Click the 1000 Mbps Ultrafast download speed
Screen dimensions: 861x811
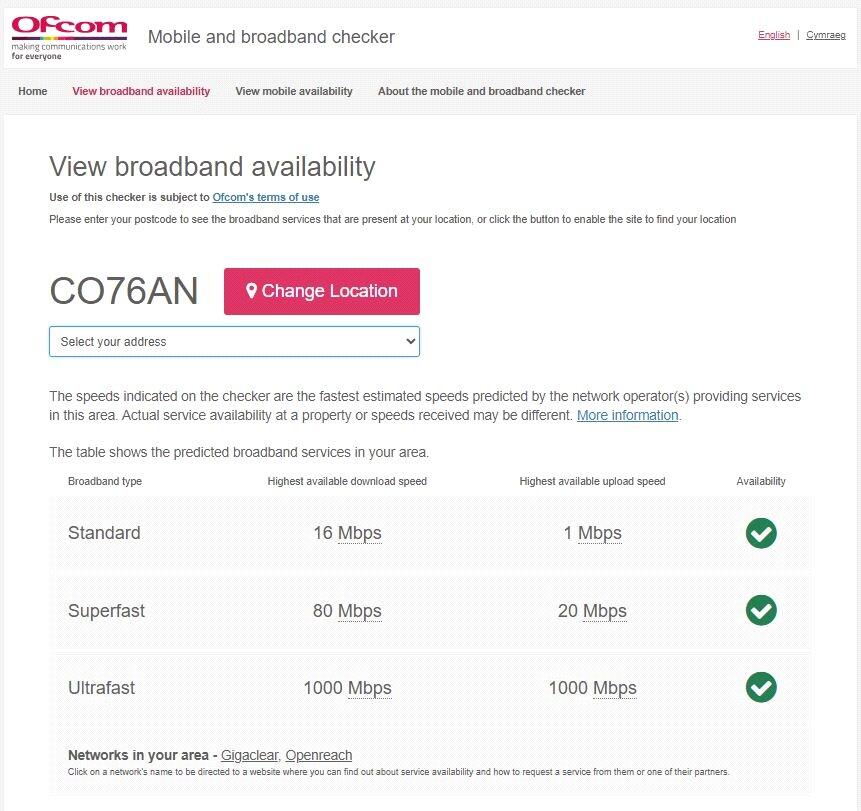pos(348,688)
